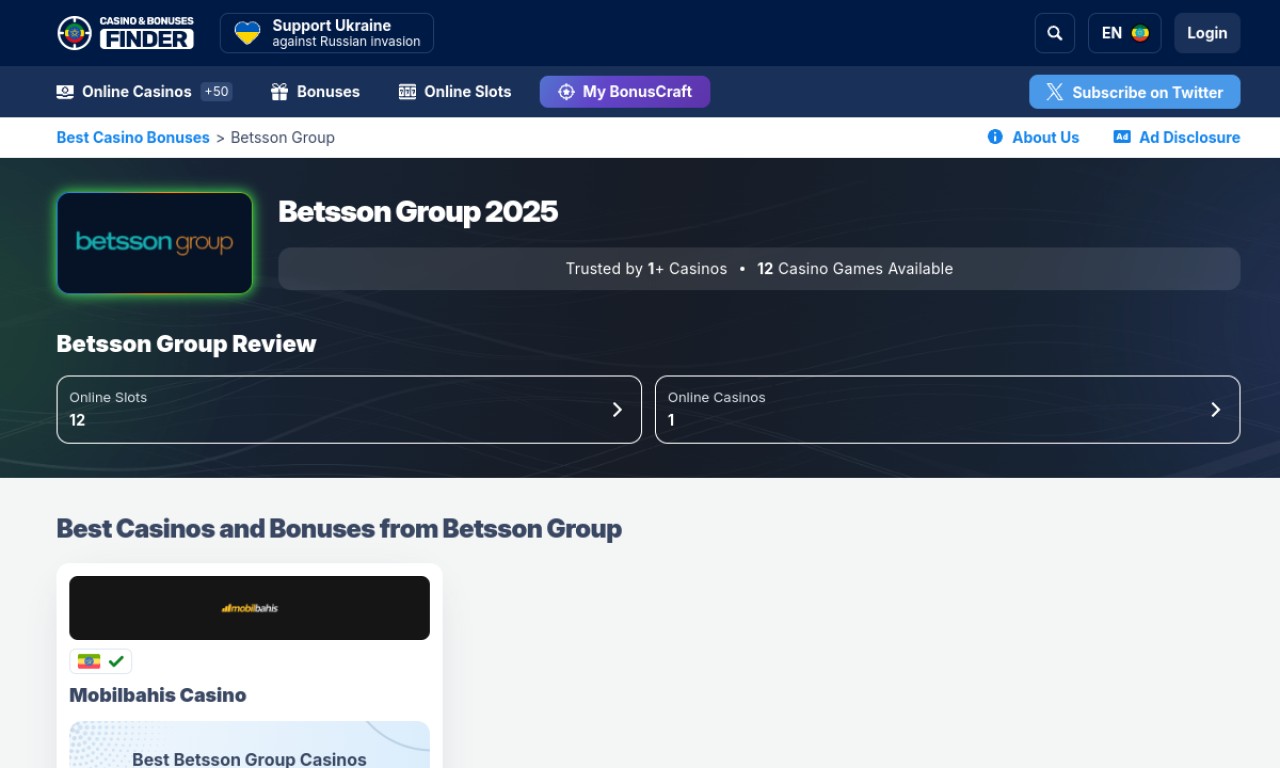1280x768 pixels.
Task: Click the Ethiopia flag badge on Mobilbahis card
Action: click(89, 661)
